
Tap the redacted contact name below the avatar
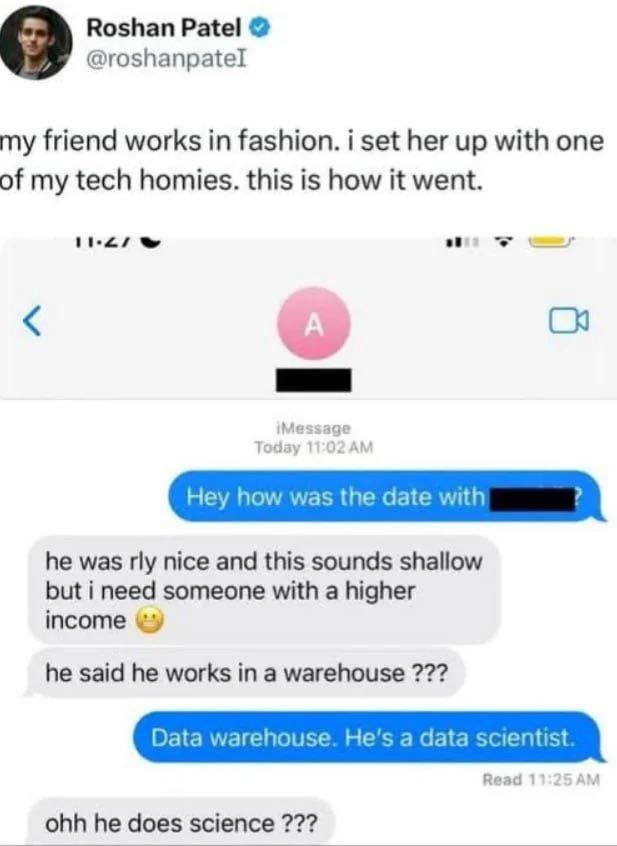coord(313,380)
